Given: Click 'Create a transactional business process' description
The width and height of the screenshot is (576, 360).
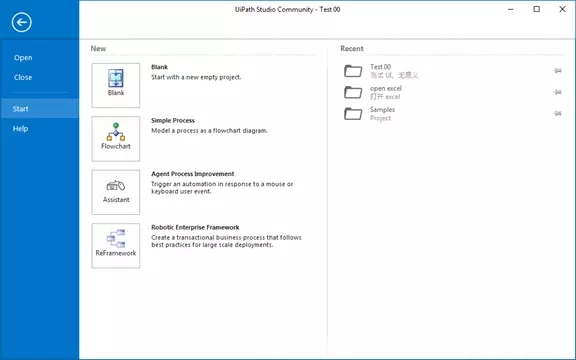Looking at the screenshot, I should coord(226,241).
